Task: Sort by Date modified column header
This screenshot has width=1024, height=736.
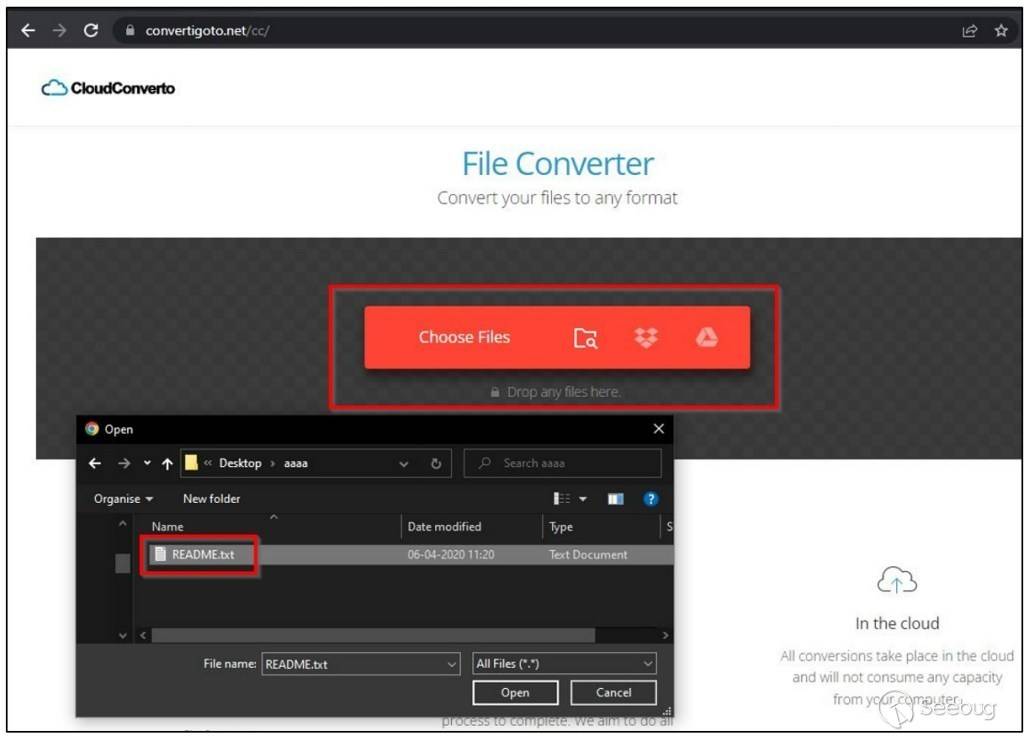Action: click(444, 526)
